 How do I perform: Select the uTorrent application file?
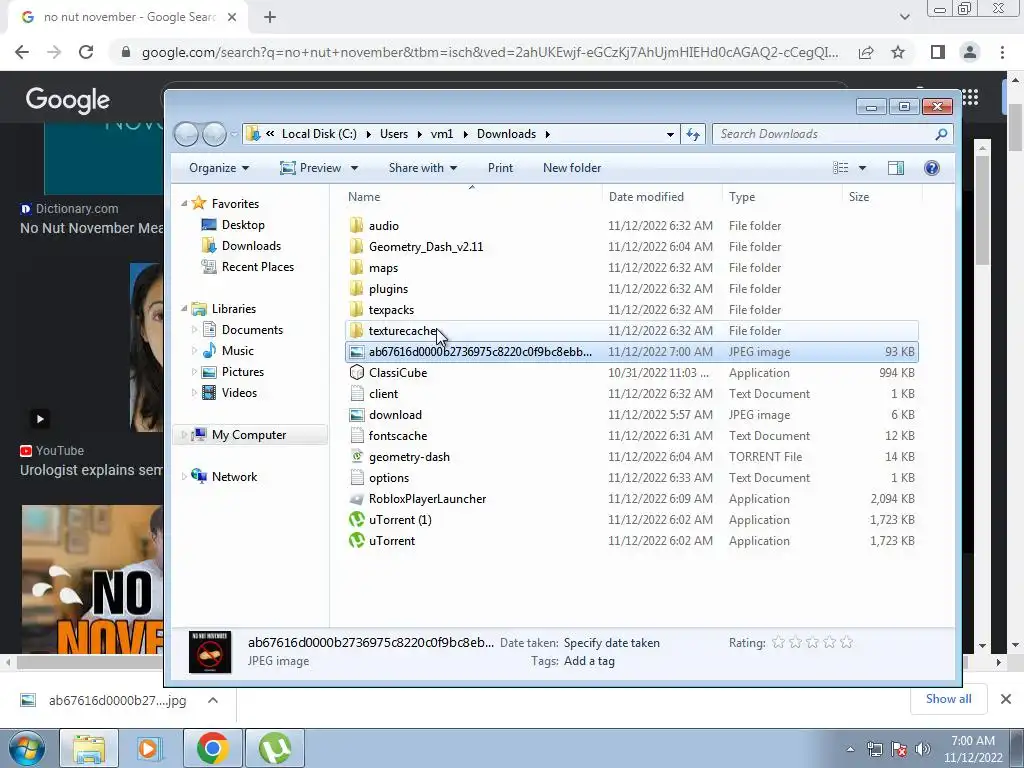[391, 541]
